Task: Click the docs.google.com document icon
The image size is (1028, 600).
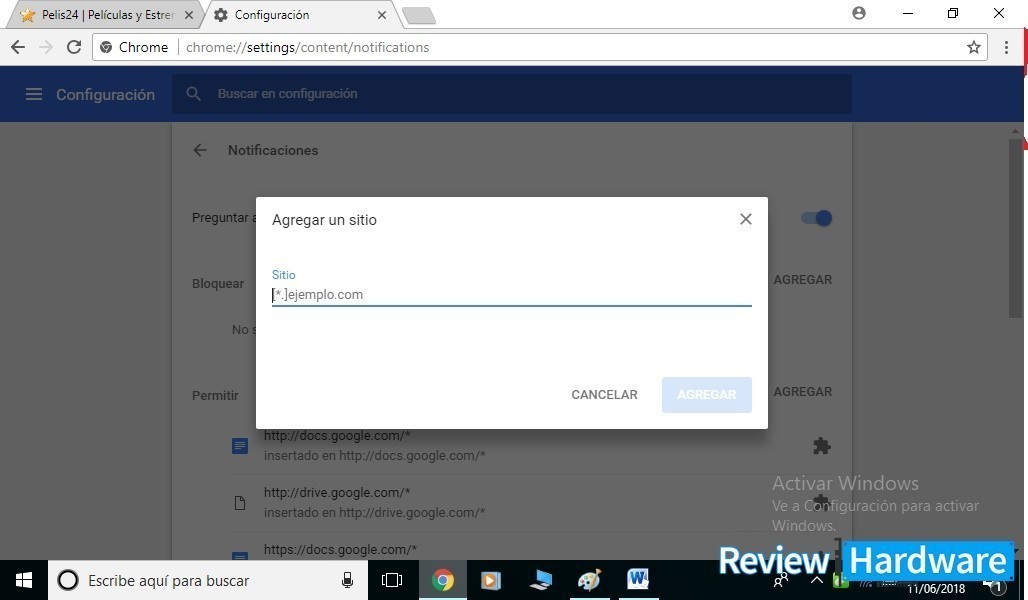Action: point(240,446)
